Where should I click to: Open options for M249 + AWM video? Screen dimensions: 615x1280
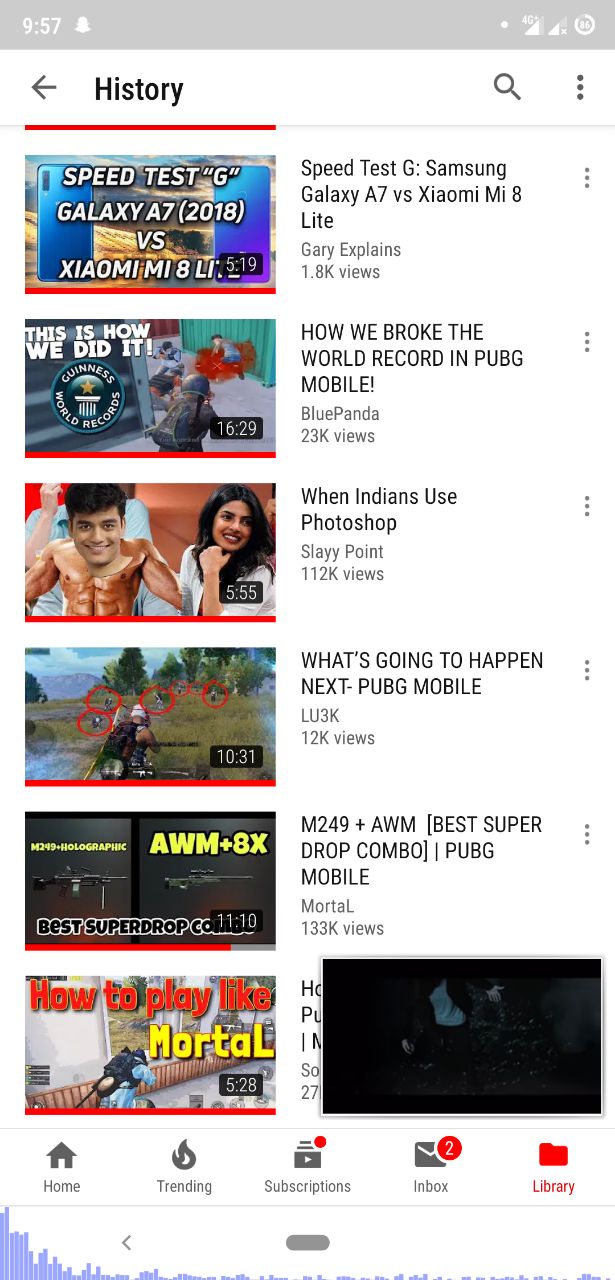pyautogui.click(x=587, y=834)
